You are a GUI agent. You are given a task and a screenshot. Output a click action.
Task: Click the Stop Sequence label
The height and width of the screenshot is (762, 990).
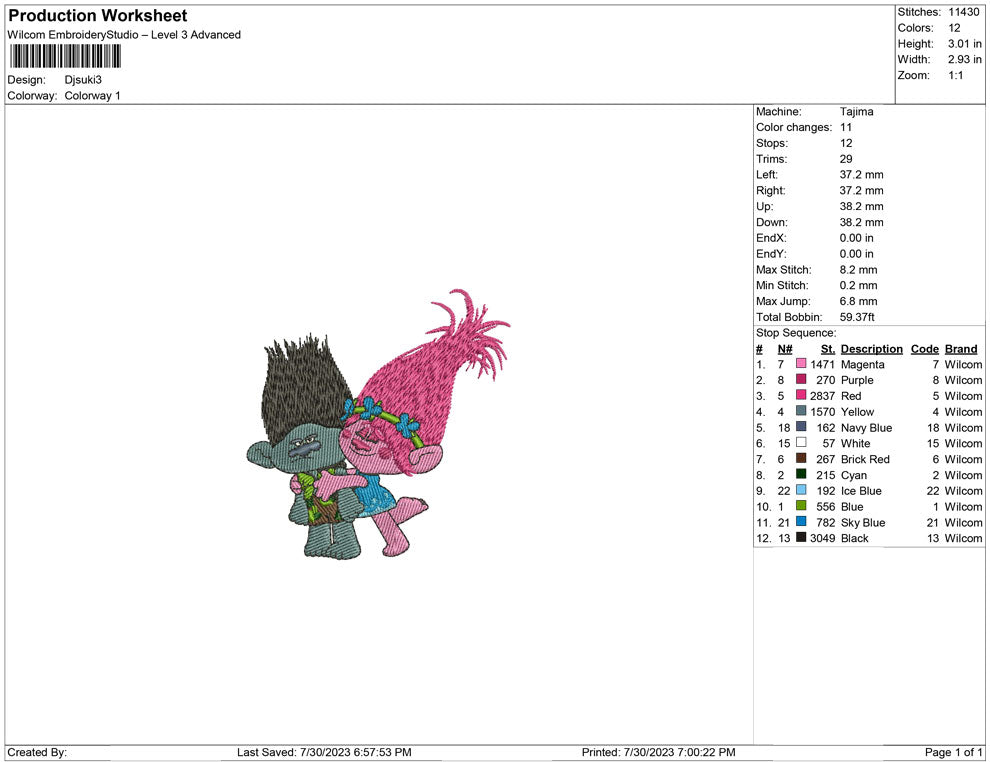pyautogui.click(x=796, y=333)
